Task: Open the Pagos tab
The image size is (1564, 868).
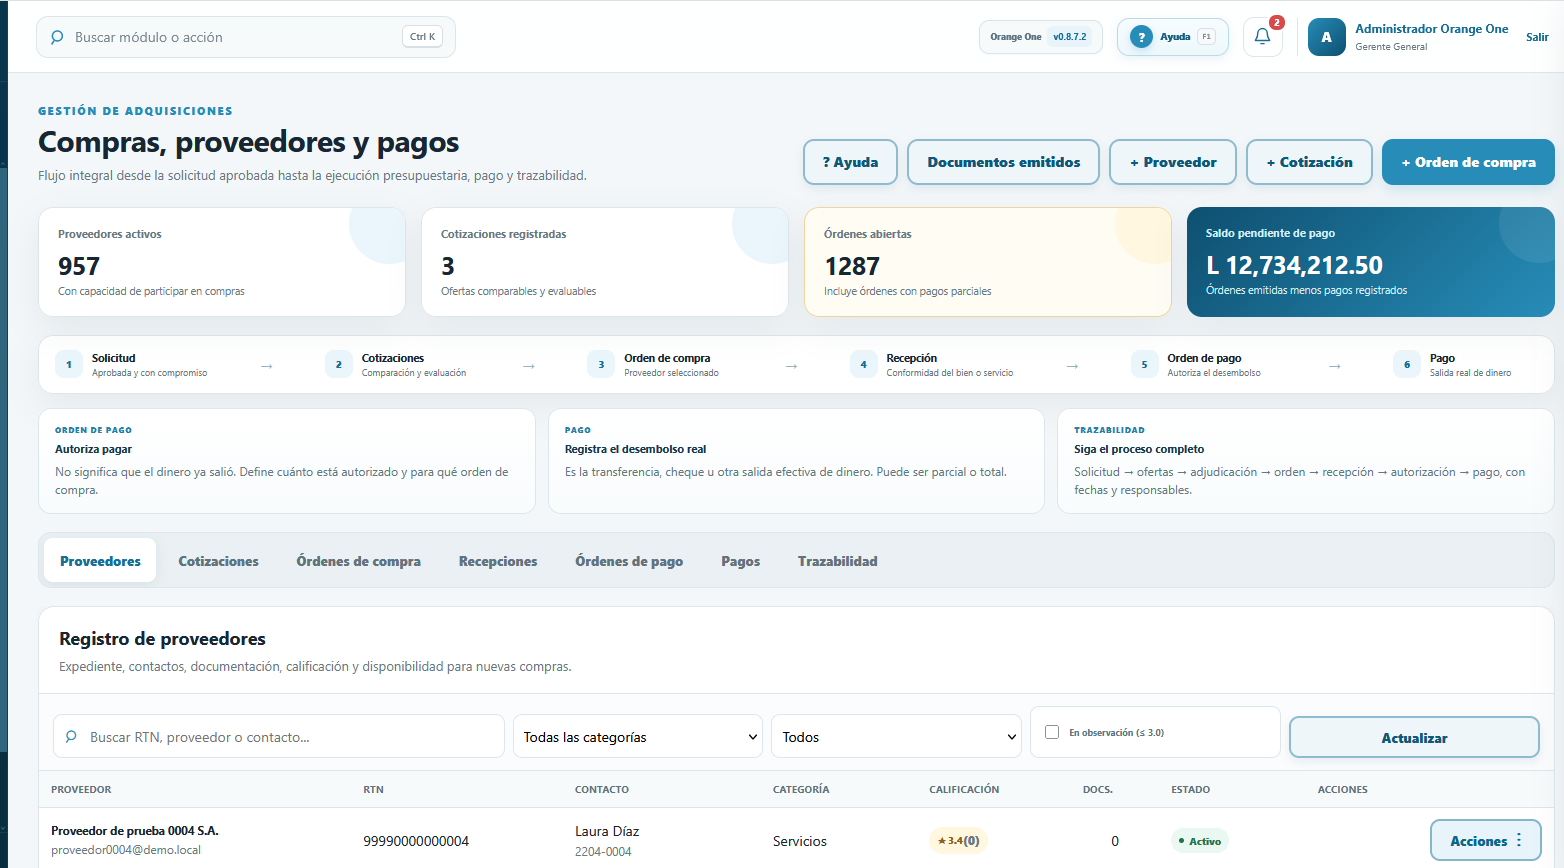Action: 741,561
